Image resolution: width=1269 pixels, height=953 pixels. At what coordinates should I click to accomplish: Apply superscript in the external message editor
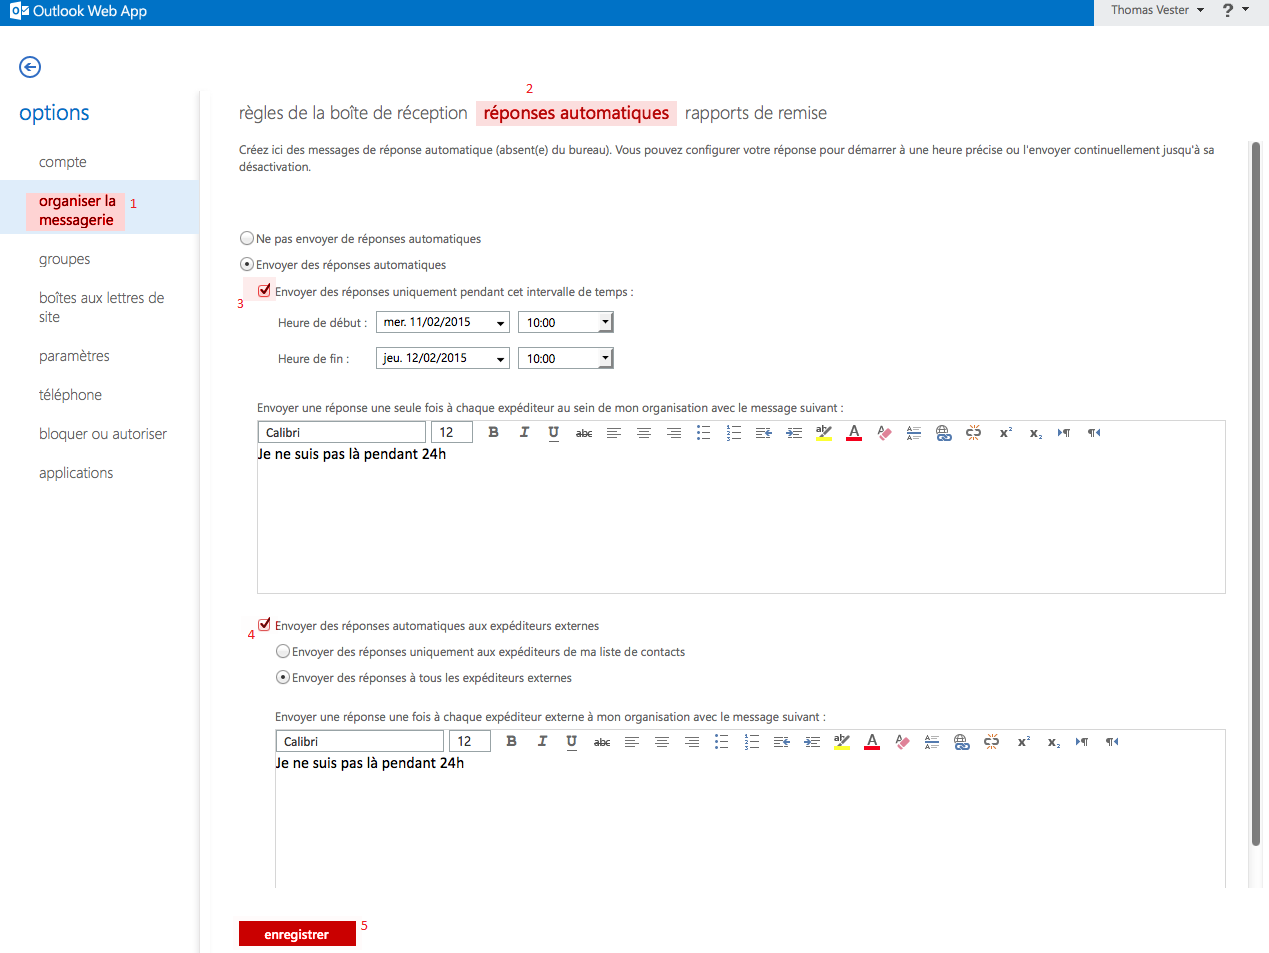pyautogui.click(x=1024, y=742)
